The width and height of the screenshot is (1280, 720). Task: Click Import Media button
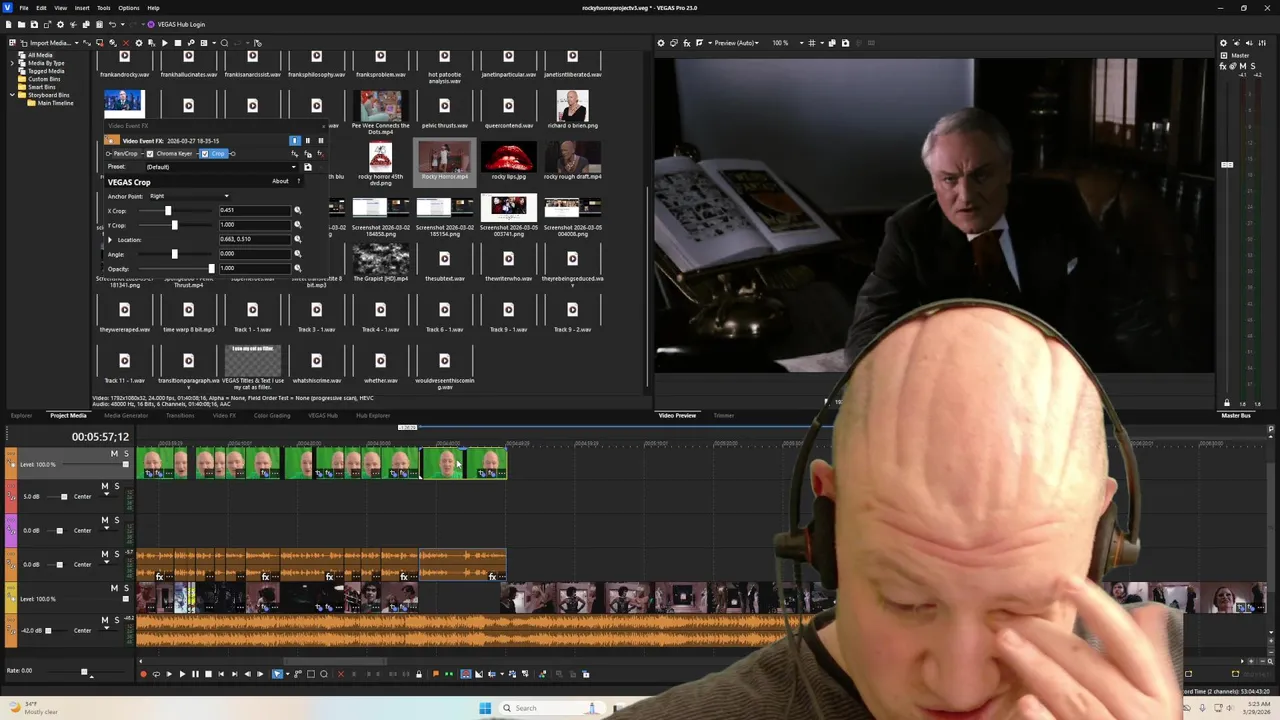(46, 43)
